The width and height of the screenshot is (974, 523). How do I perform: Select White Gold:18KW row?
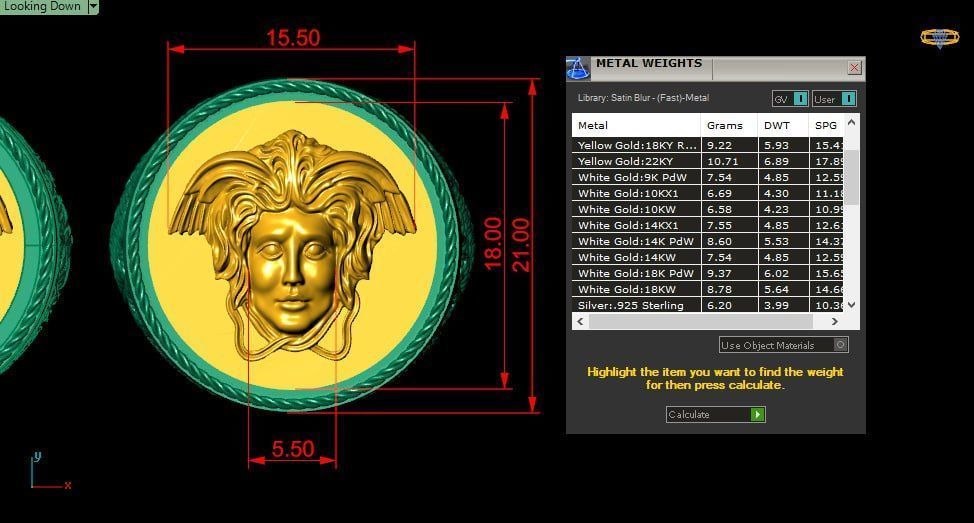[x=708, y=289]
